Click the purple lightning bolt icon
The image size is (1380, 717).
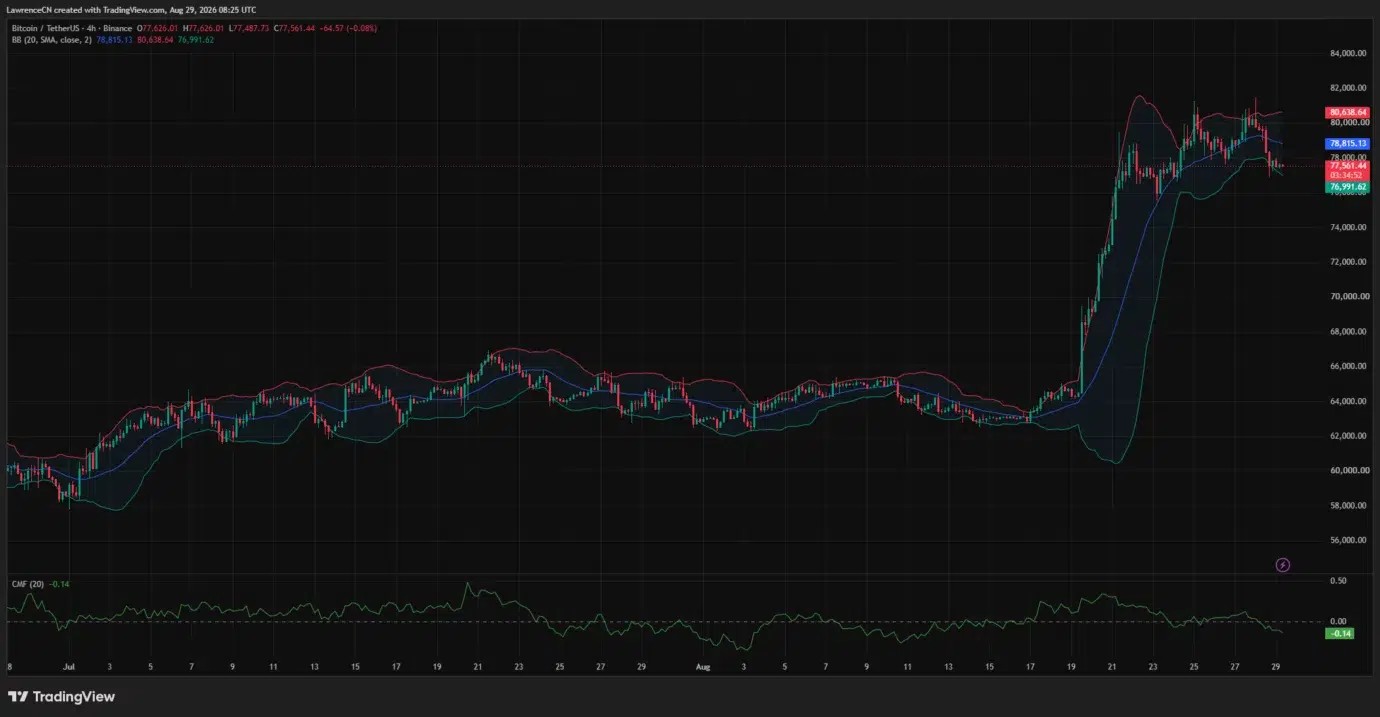click(1283, 565)
